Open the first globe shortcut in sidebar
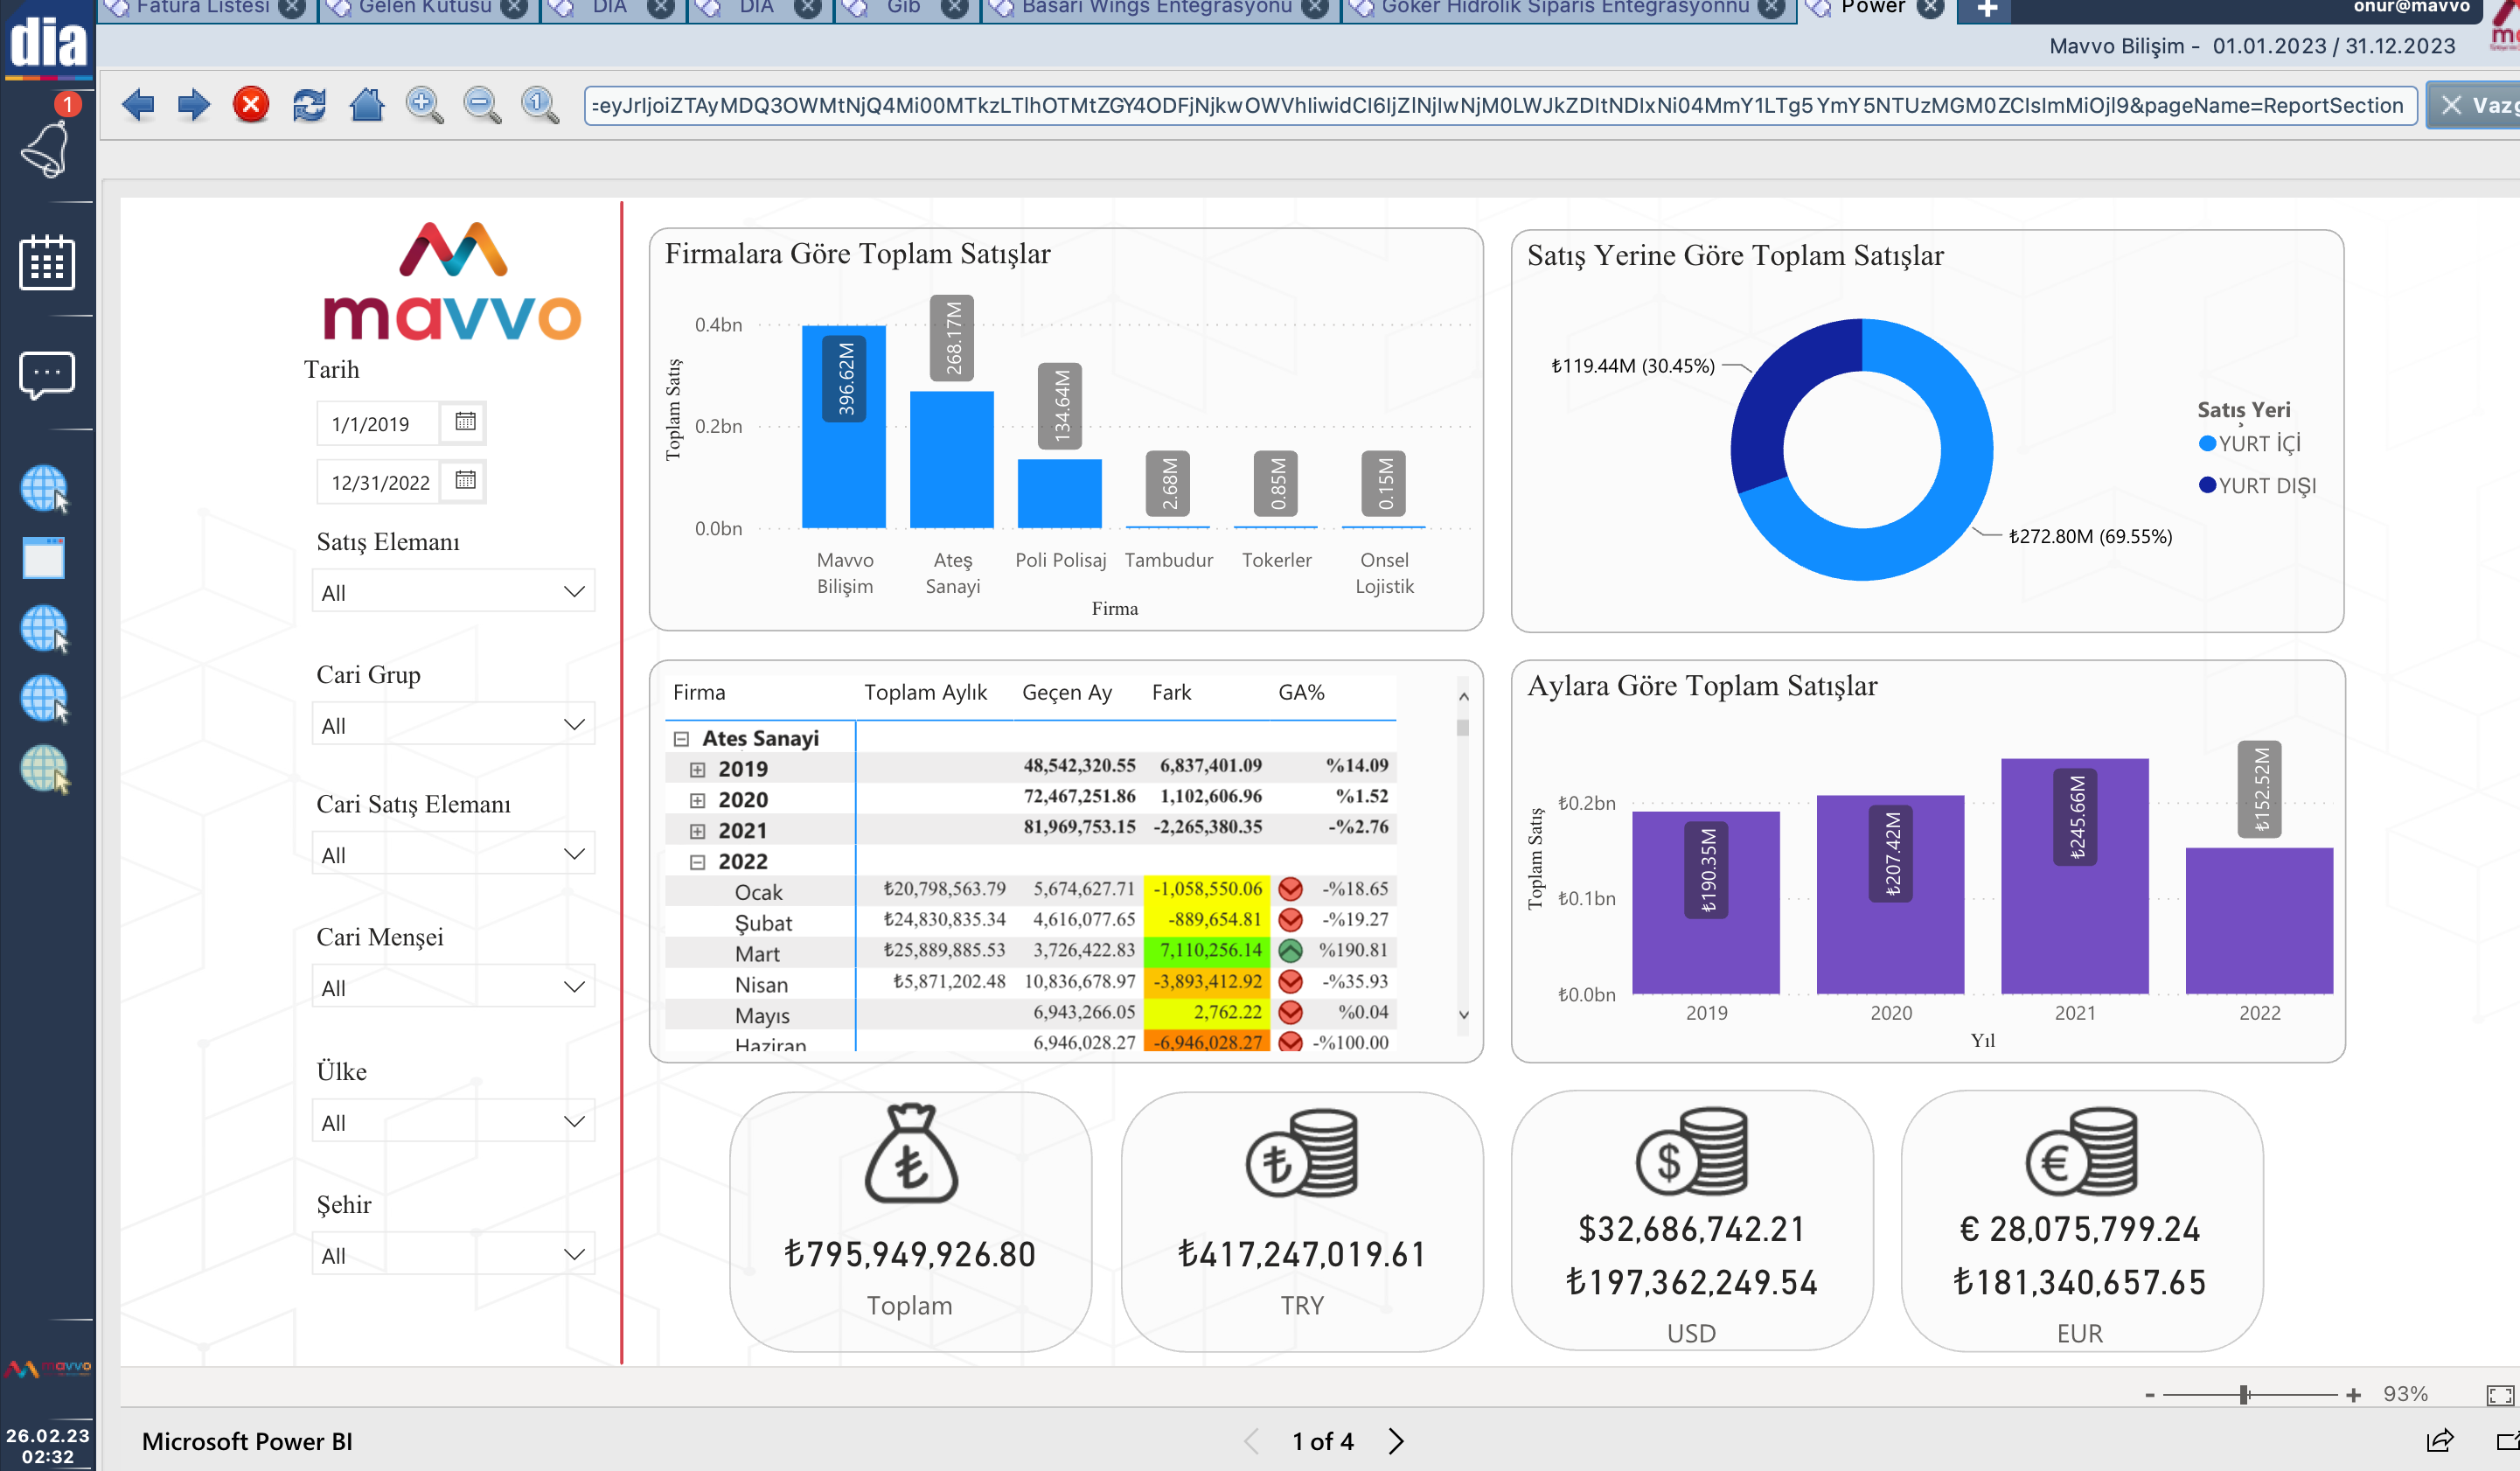 (x=45, y=489)
